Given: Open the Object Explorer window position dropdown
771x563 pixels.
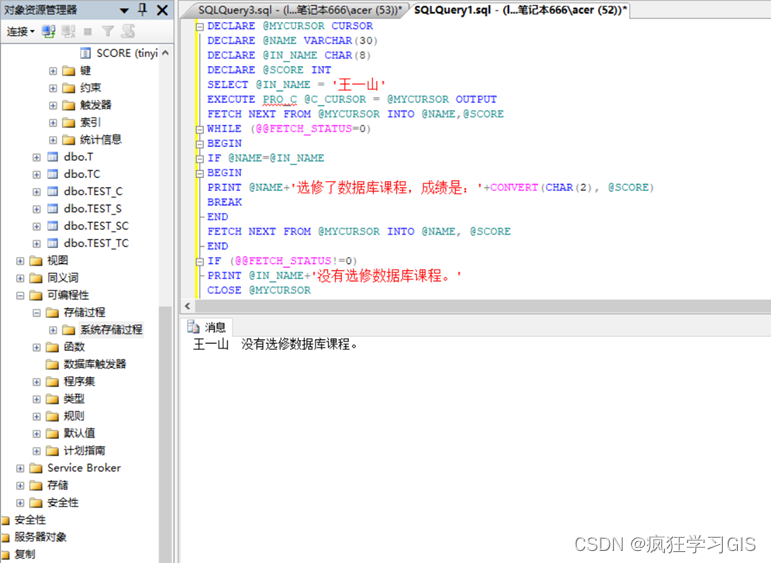Looking at the screenshot, I should [x=124, y=10].
